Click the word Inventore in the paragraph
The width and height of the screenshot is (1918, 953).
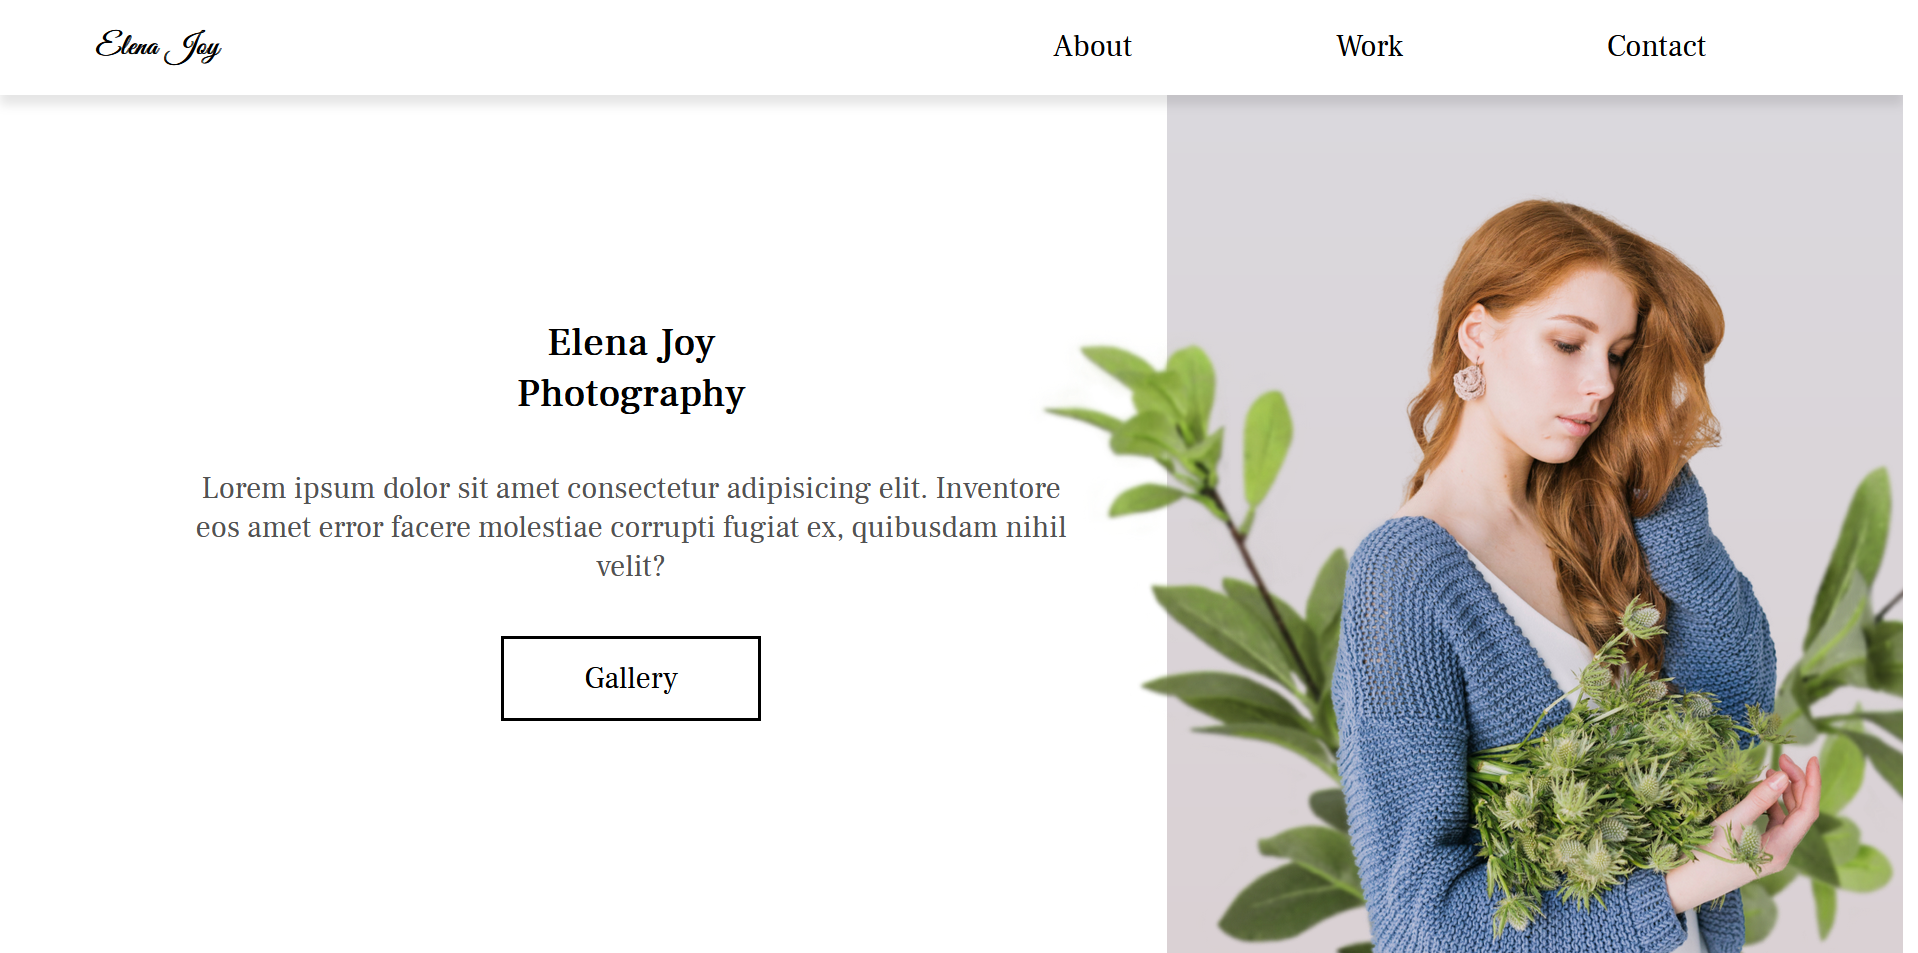coord(997,488)
